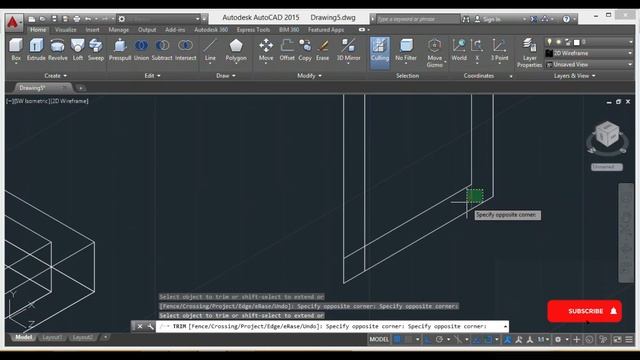Open the Help question mark icon
The height and width of the screenshot is (360, 640).
pos(566,19)
